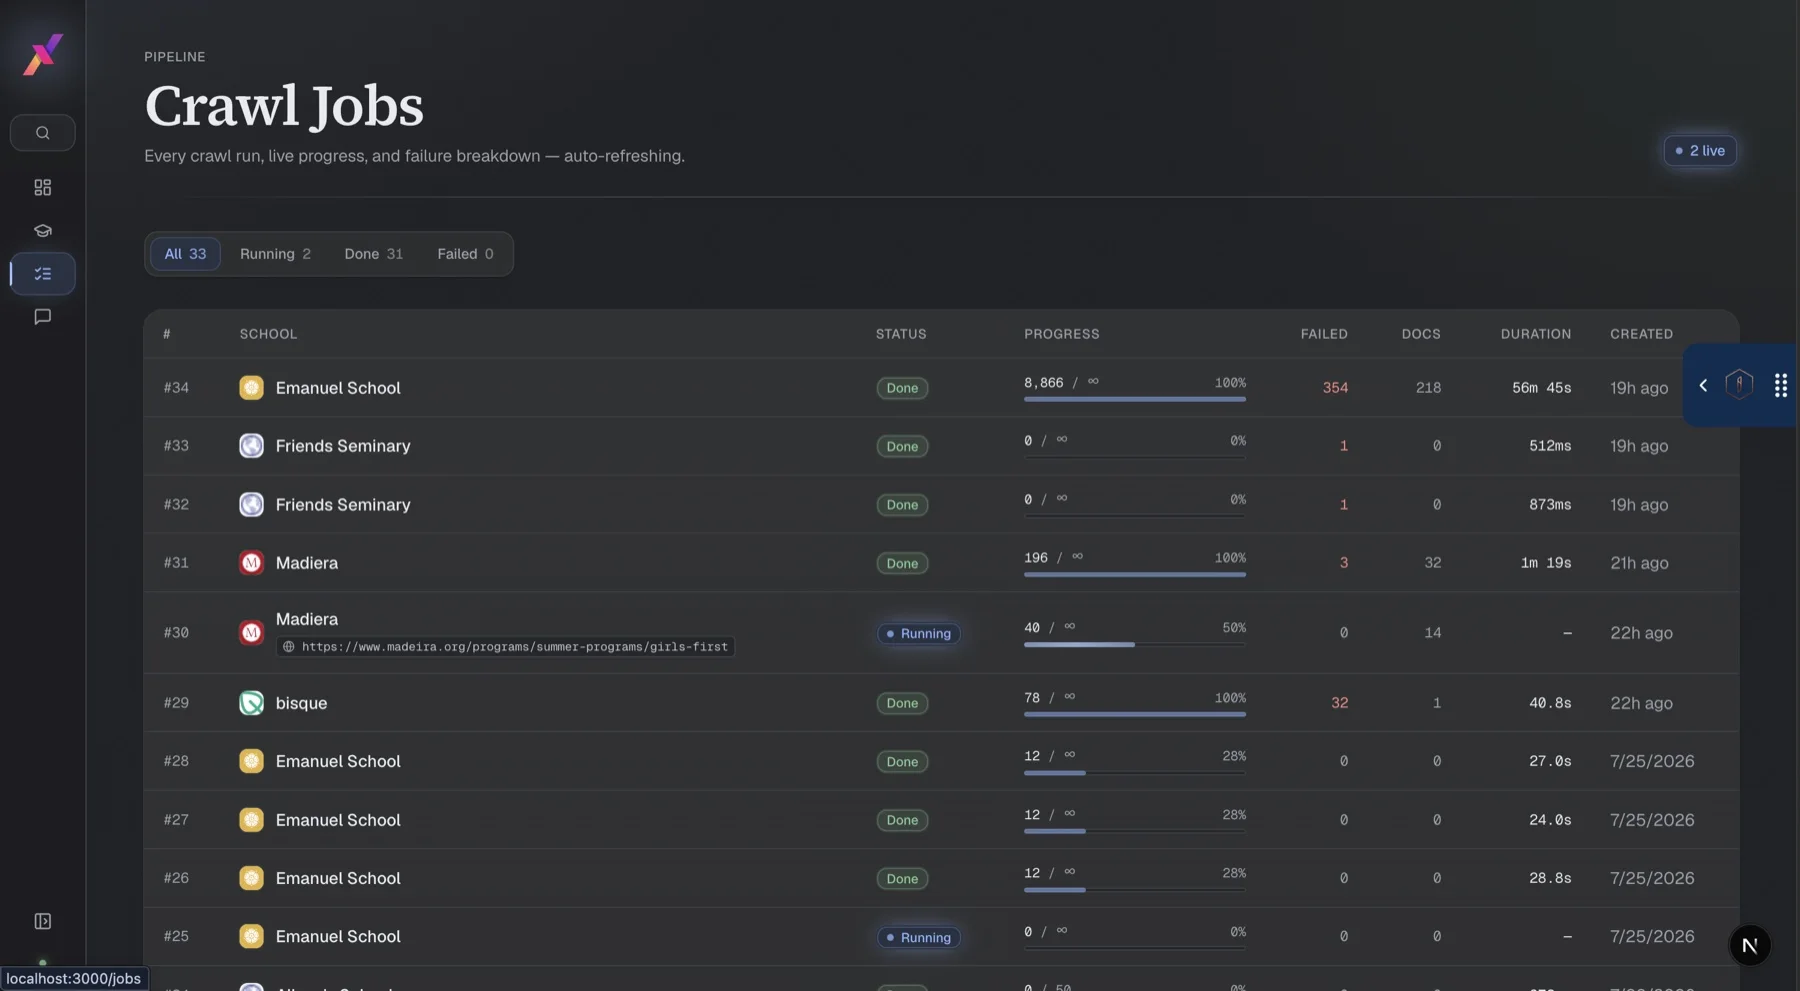Click docs count 32 in row #31
Screen dimensions: 1800x991
(1433, 563)
